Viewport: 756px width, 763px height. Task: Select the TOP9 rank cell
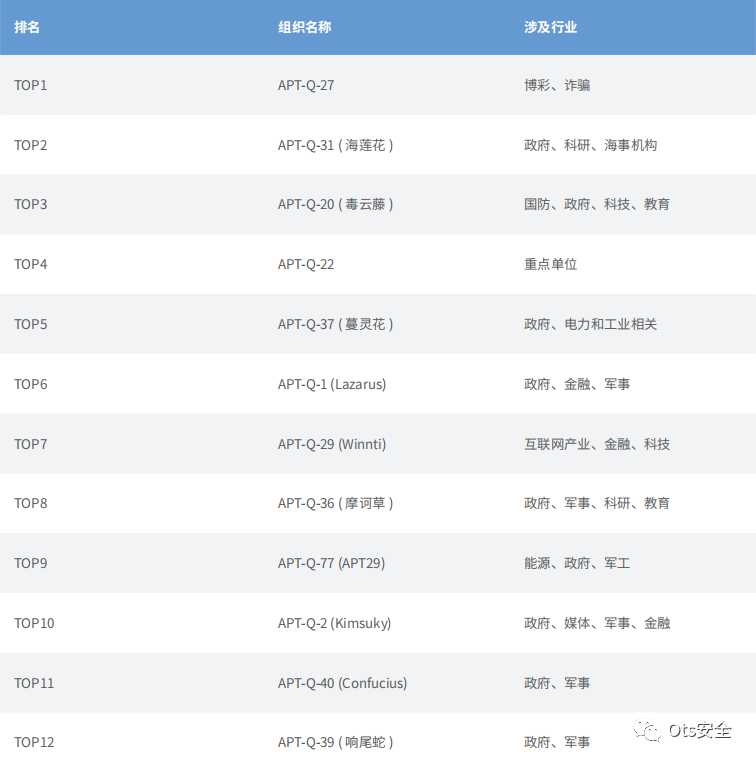click(31, 563)
